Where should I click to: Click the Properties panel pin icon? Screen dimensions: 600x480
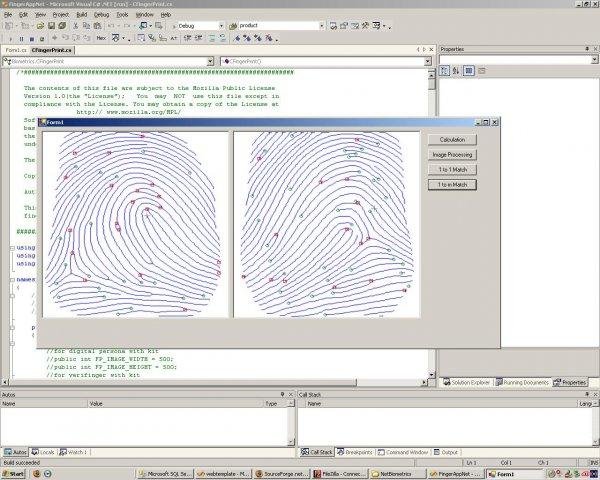point(587,49)
